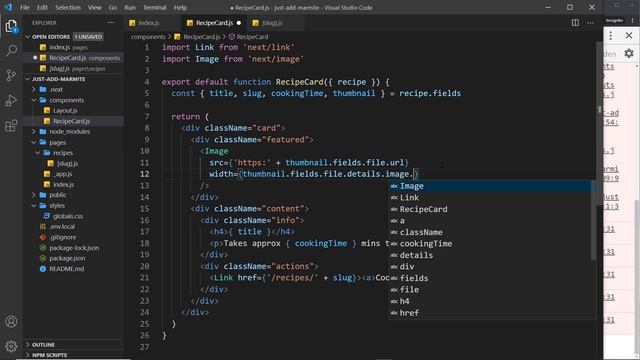Collapse the Open Editors section
This screenshot has width=640, height=360.
pos(28,37)
